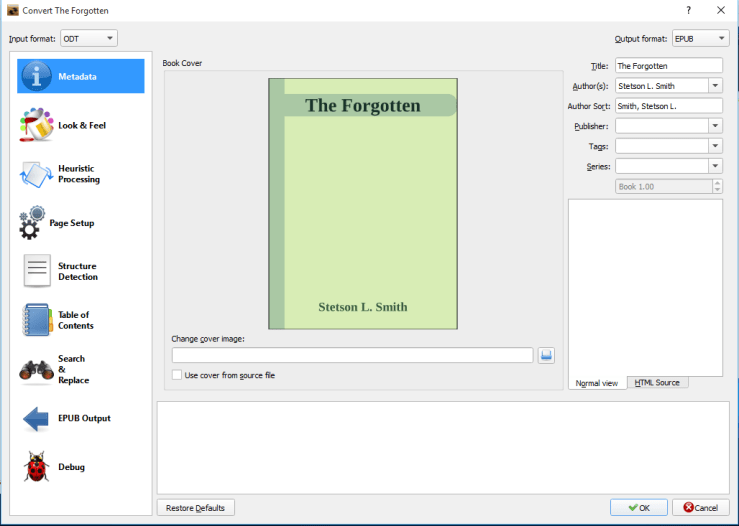Switch to Normal view tab
The image size is (739, 526).
tap(597, 383)
